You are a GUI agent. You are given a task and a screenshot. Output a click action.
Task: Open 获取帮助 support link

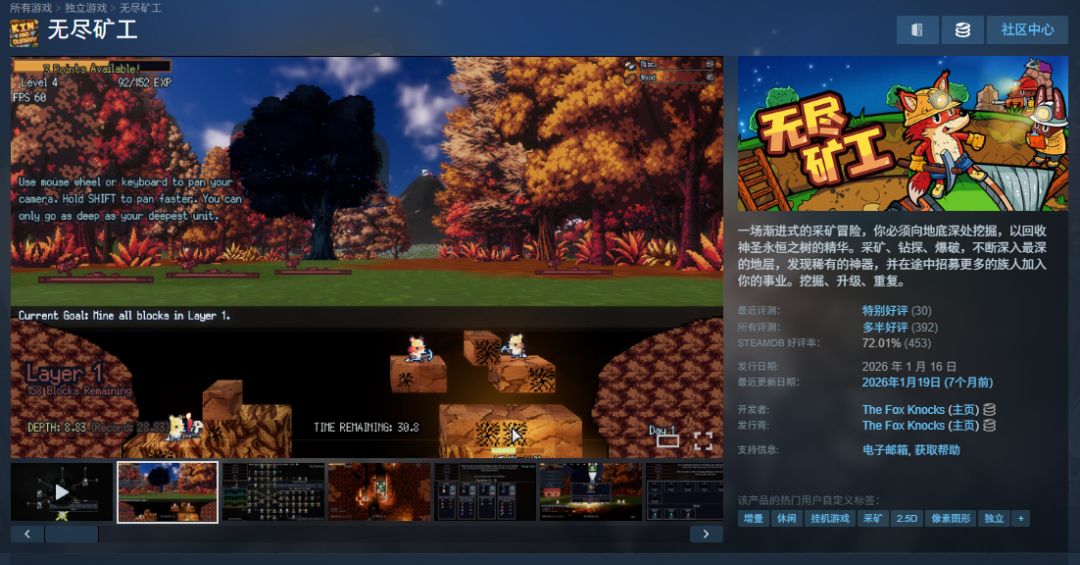(x=937, y=450)
